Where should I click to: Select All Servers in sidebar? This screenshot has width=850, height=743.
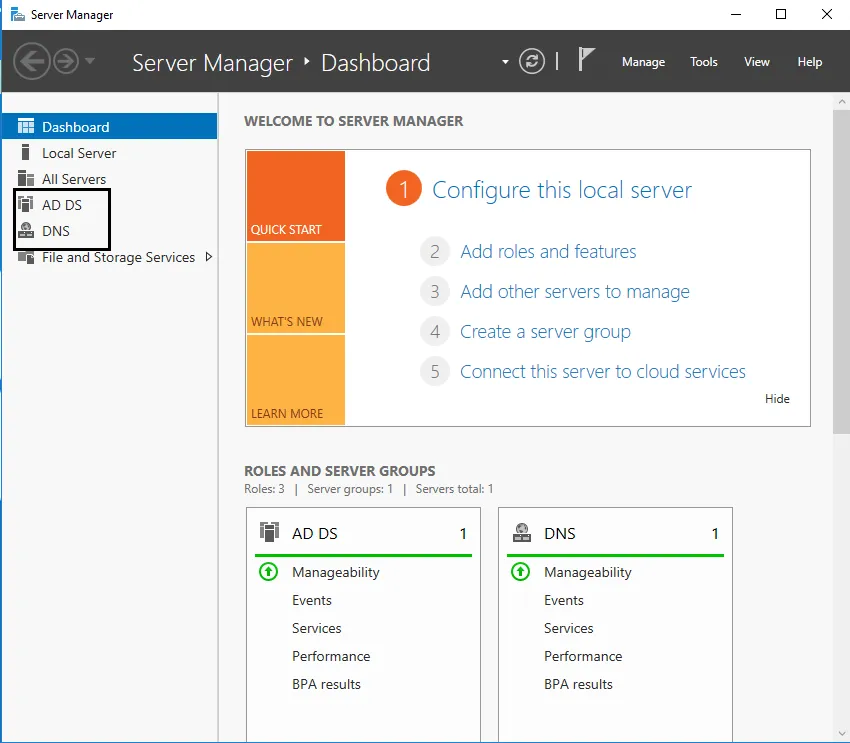110,179
